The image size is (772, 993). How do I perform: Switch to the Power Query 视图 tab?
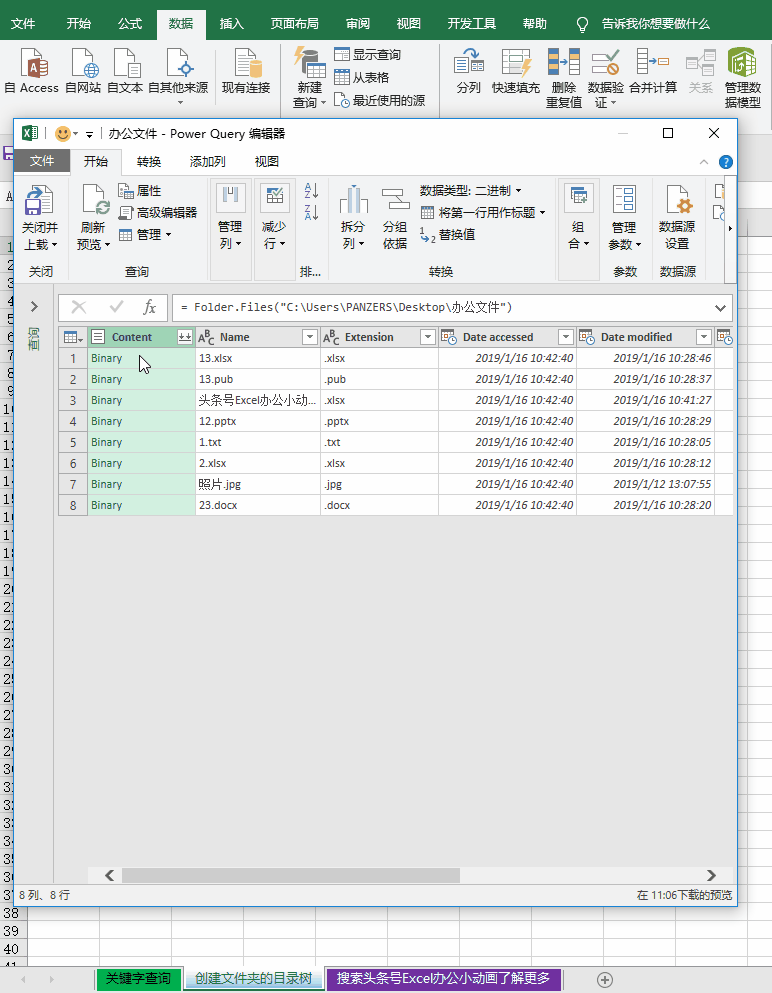pyautogui.click(x=267, y=161)
